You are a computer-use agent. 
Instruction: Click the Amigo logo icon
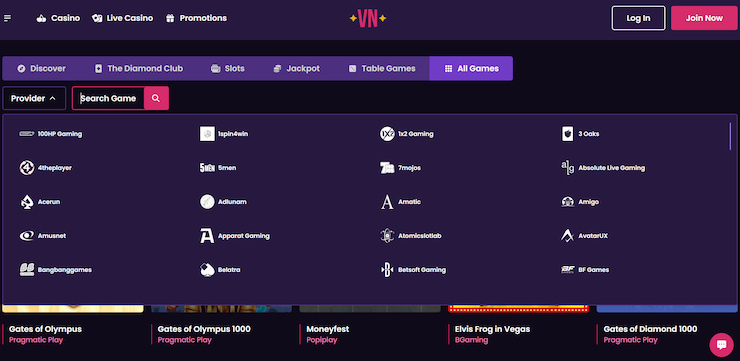[x=567, y=202]
